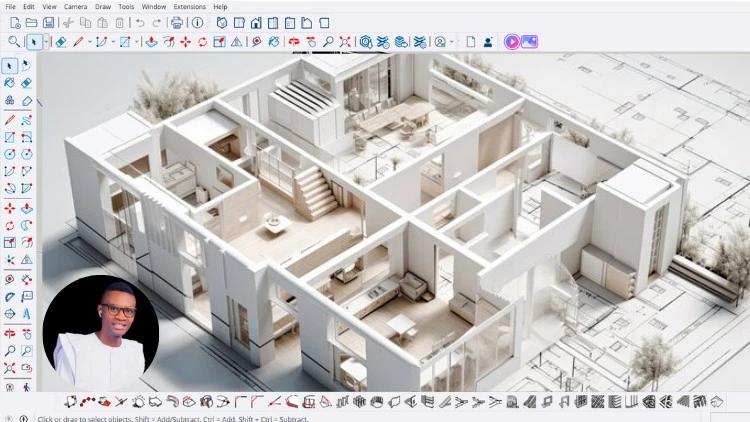Image resolution: width=750 pixels, height=422 pixels.
Task: Select the Polygon tool in left toolbar
Action: [x=26, y=154]
